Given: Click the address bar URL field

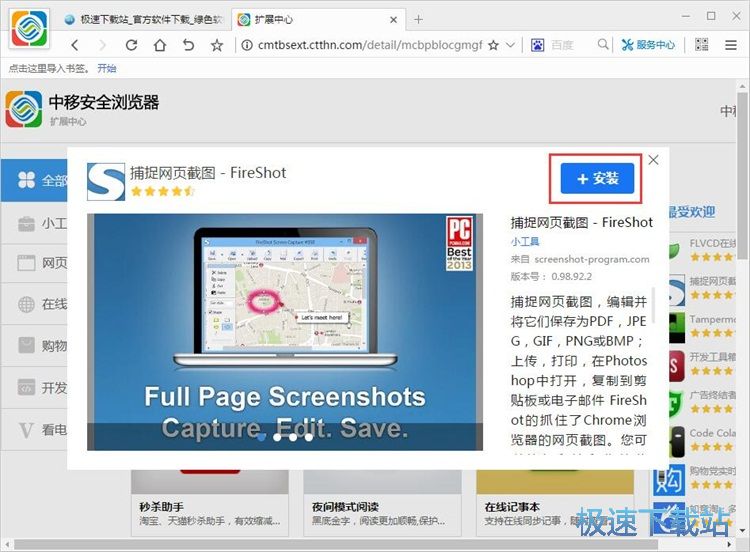Looking at the screenshot, I should tap(370, 45).
